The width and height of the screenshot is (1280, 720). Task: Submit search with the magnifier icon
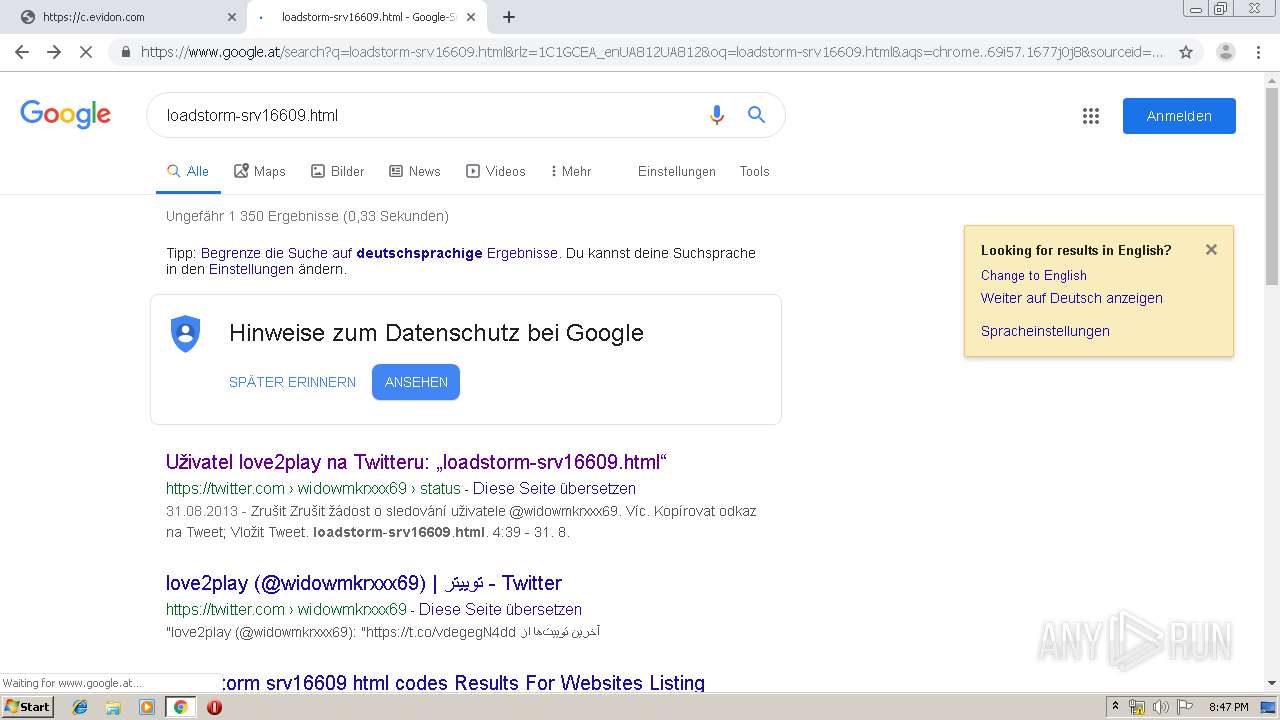point(757,115)
